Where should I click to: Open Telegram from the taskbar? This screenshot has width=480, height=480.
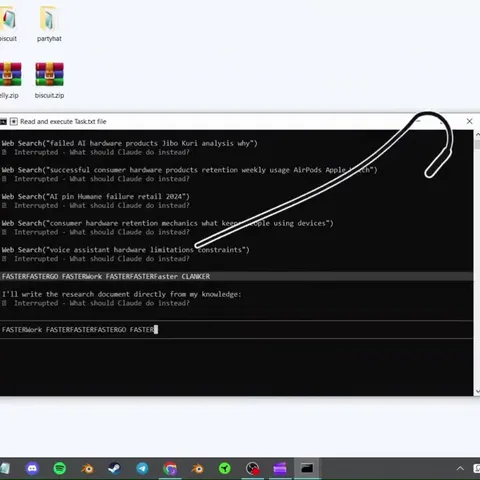click(142, 468)
